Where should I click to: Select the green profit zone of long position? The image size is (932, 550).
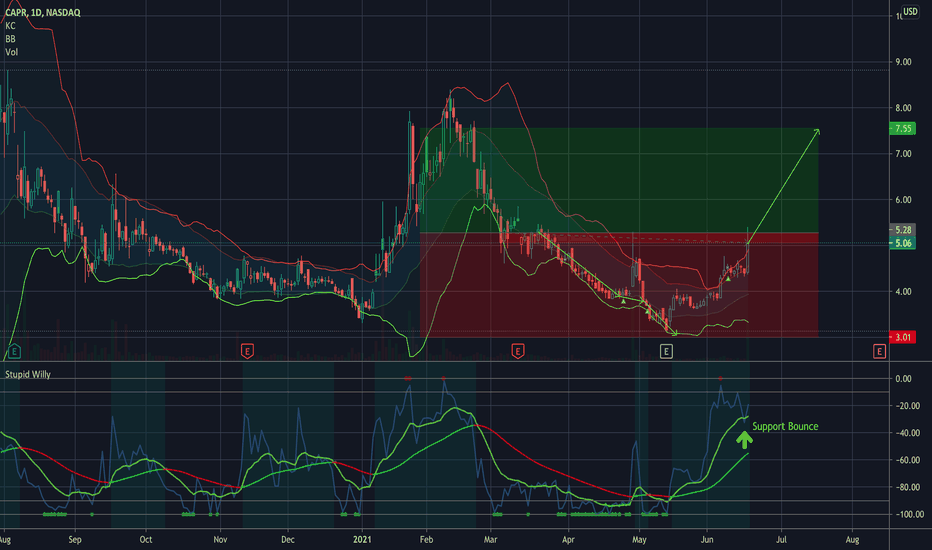tap(619, 180)
